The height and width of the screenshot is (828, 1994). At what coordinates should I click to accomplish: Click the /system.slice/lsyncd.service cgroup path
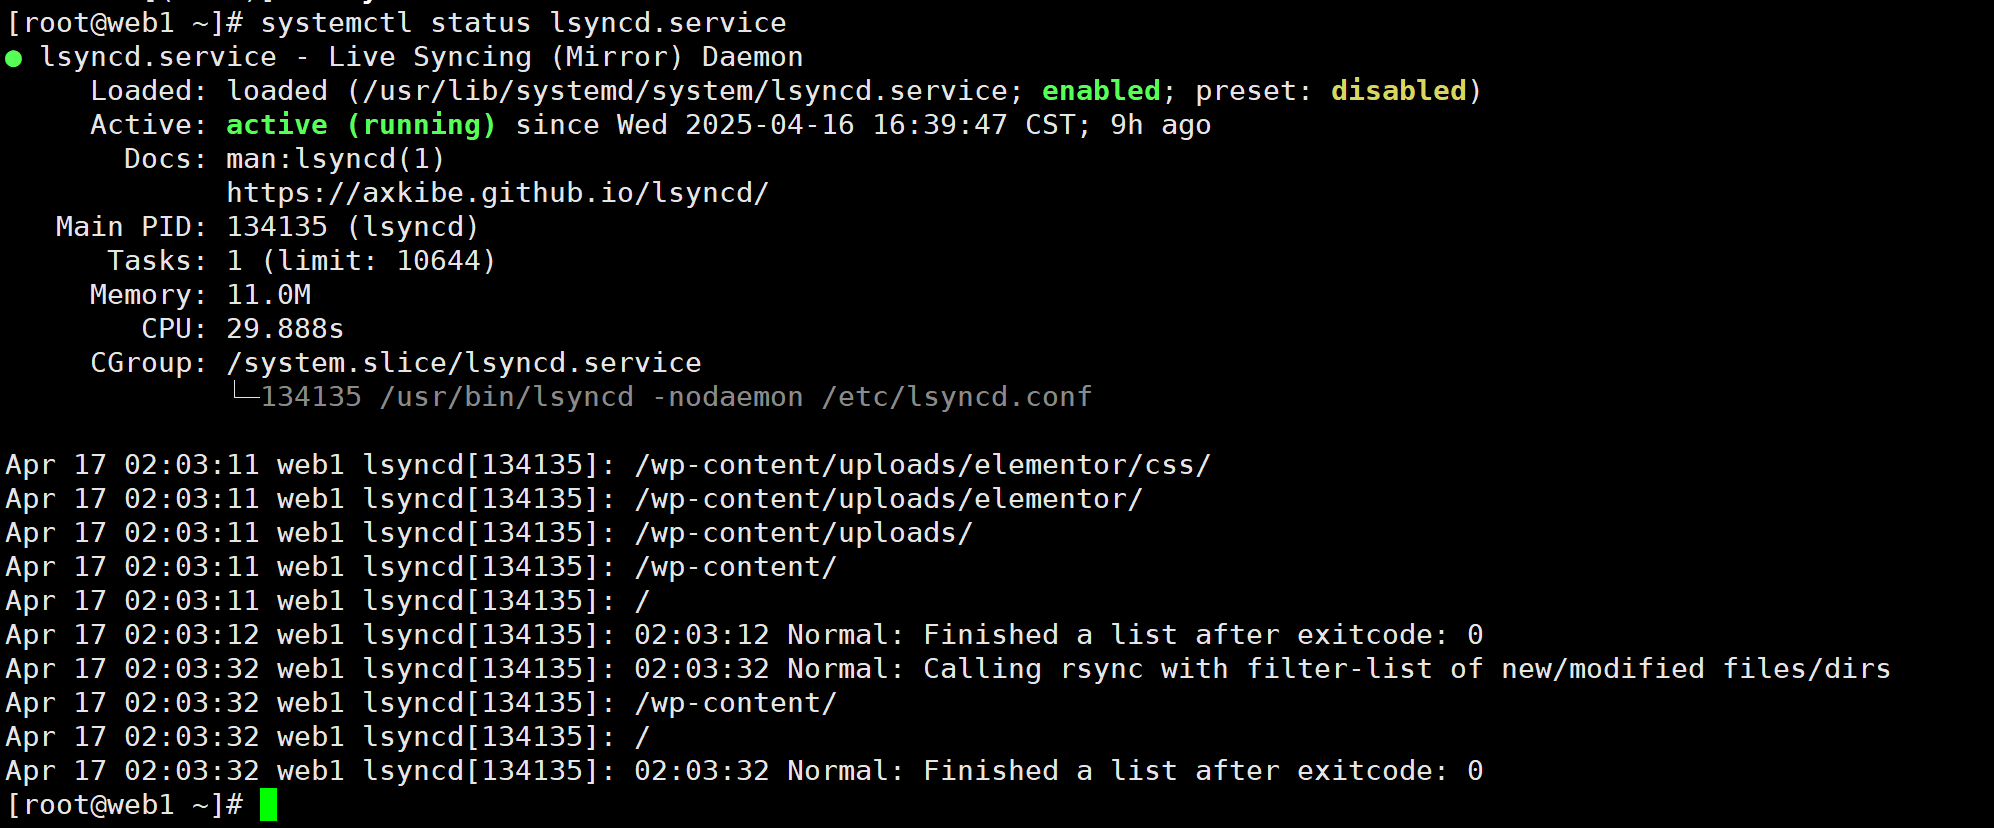pos(464,362)
